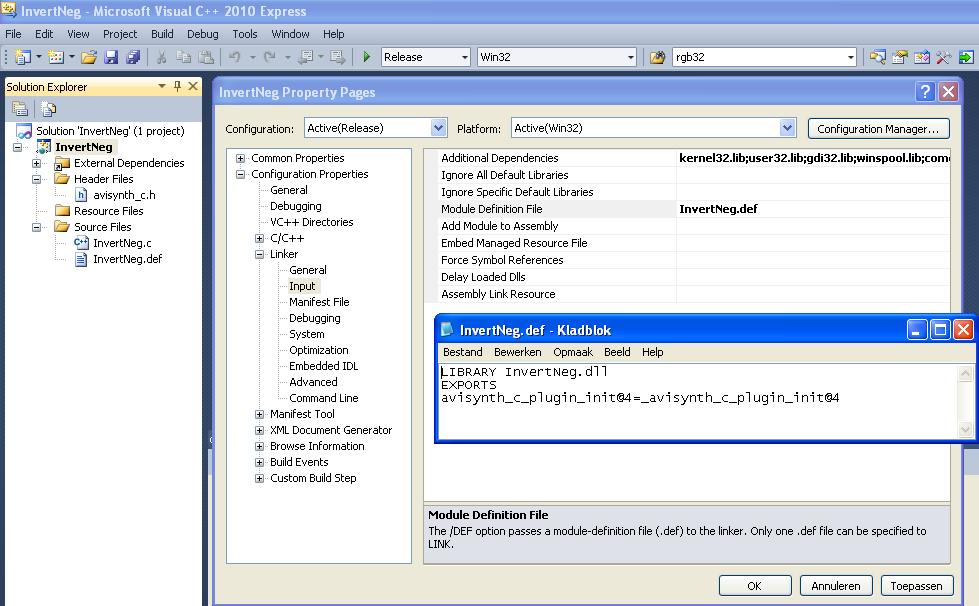Open the Solution Explorer window position dropdown arrow

(162, 86)
